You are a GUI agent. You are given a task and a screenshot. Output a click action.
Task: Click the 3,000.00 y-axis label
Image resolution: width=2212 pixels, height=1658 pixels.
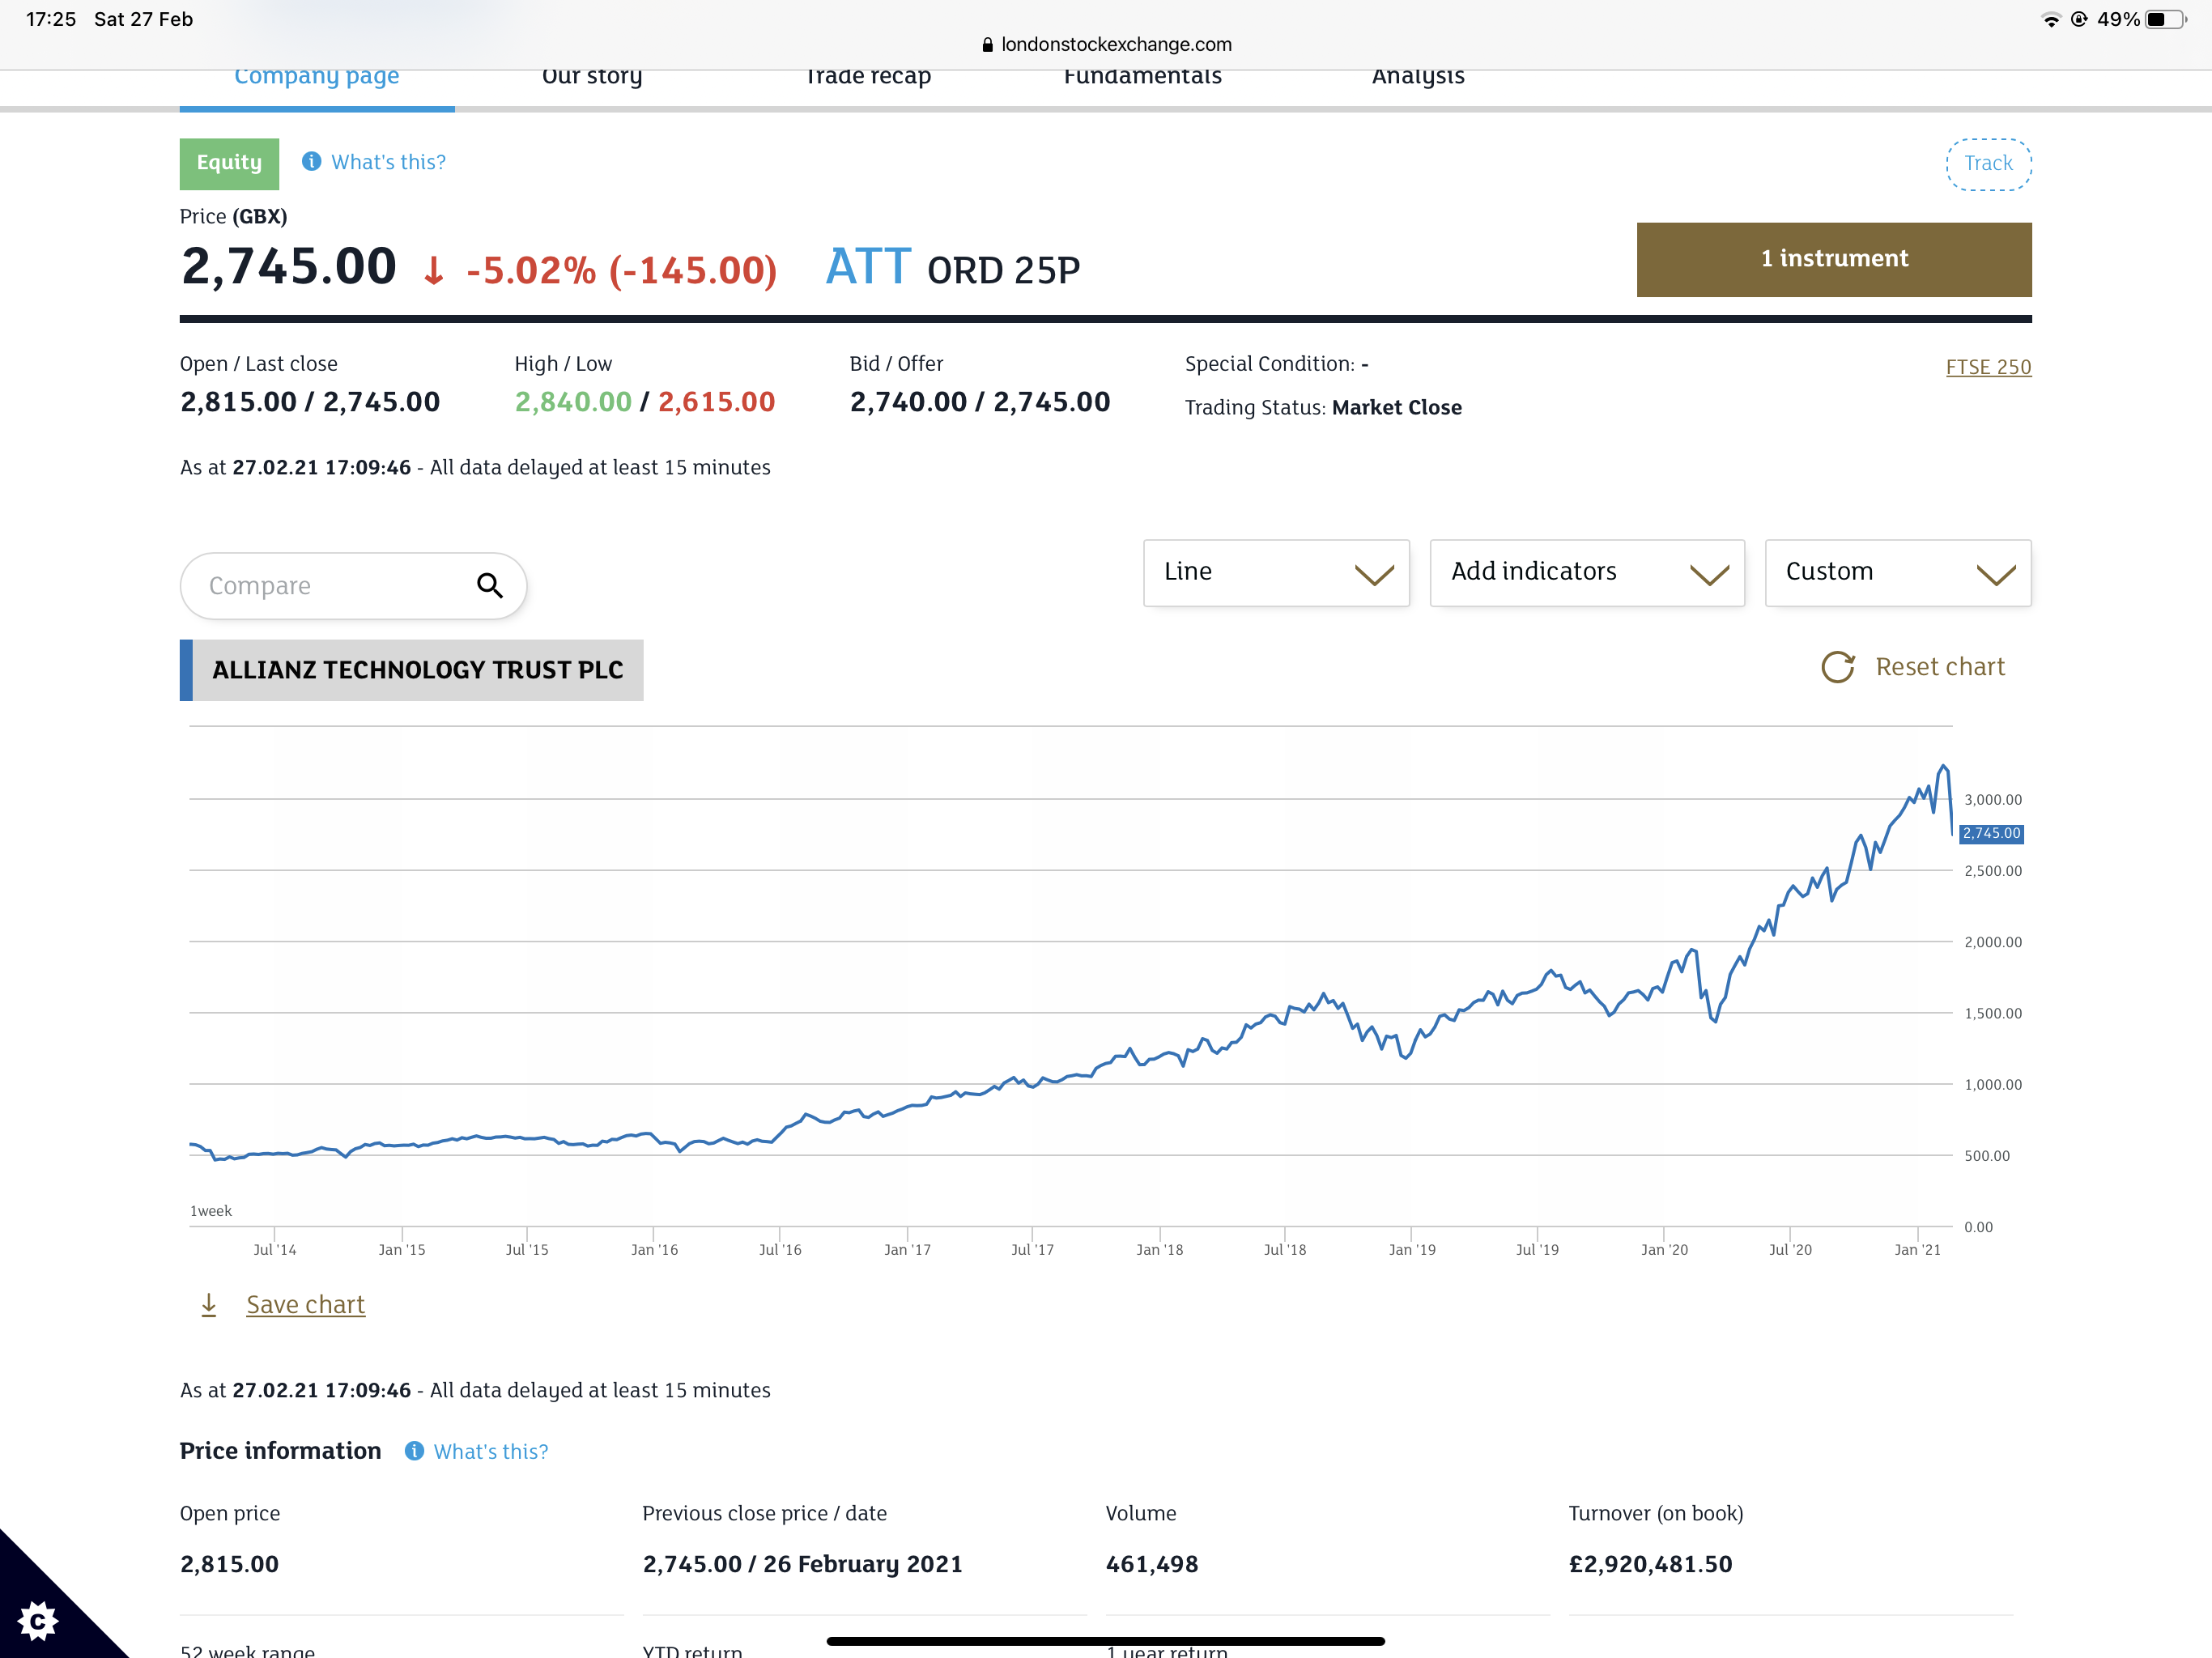coord(1992,800)
